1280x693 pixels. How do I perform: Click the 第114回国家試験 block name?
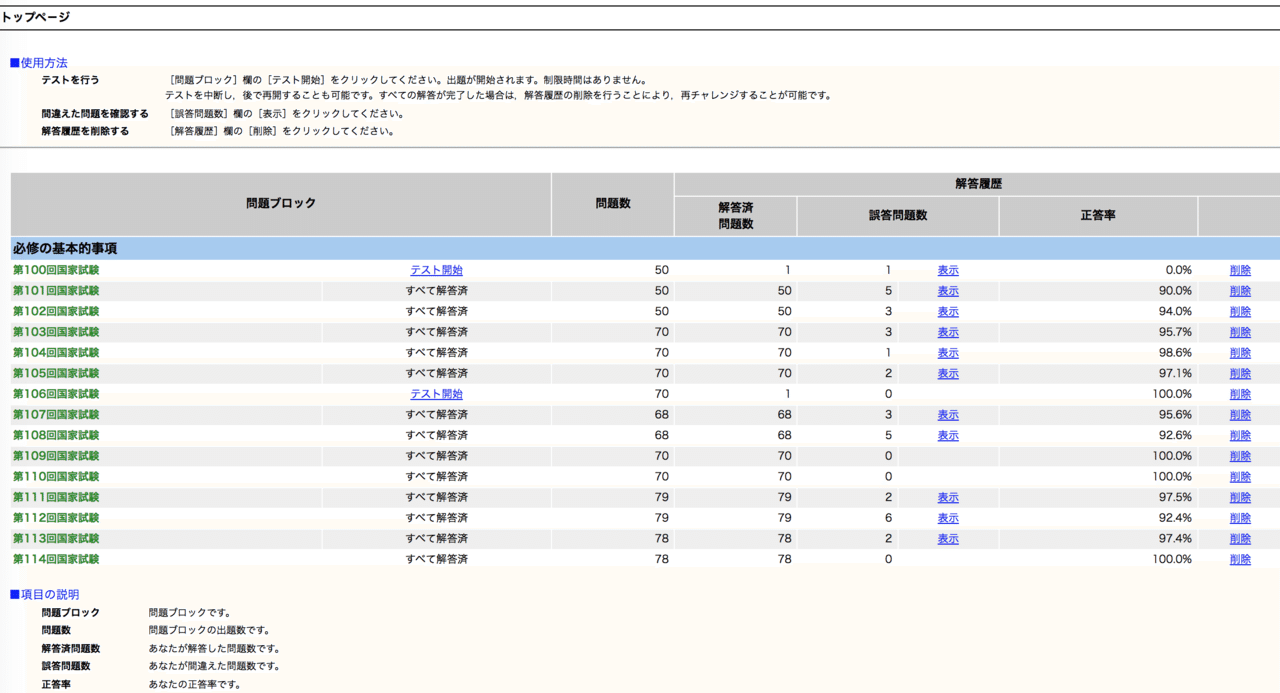56,559
